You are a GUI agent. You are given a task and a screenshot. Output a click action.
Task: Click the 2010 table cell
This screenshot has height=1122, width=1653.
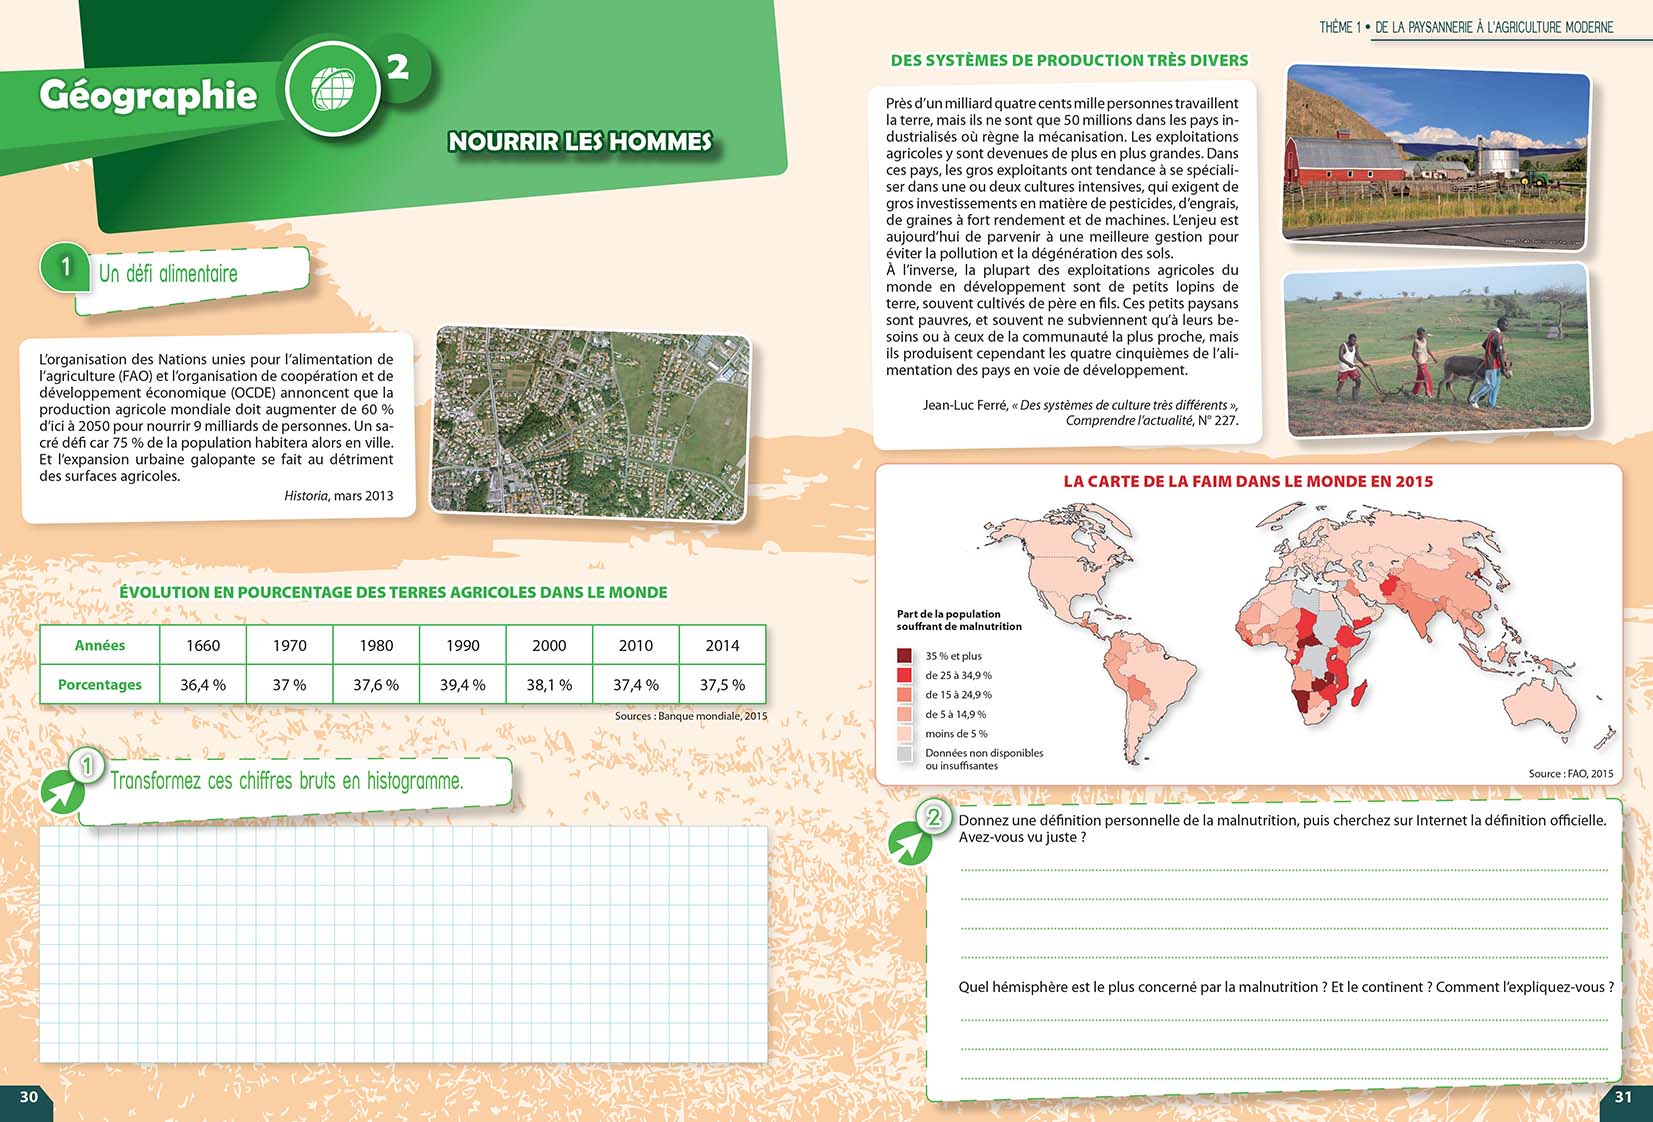pyautogui.click(x=636, y=645)
